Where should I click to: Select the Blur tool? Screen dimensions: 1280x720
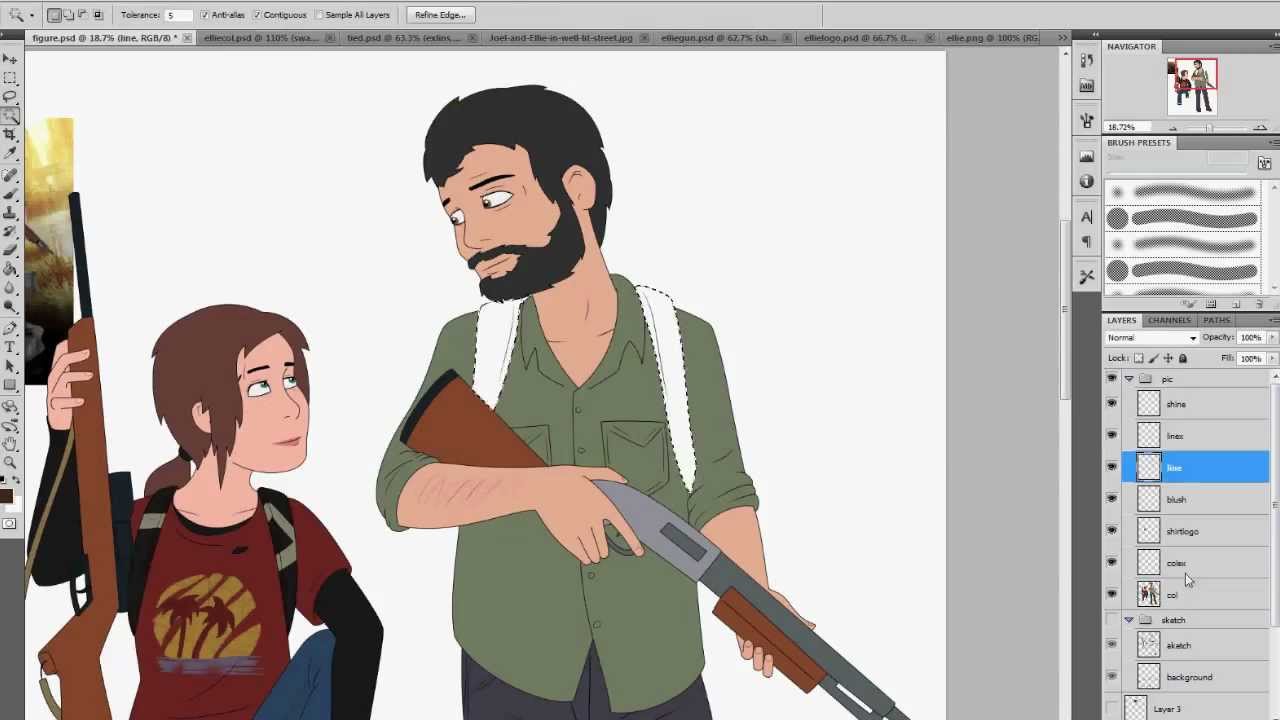[x=10, y=288]
